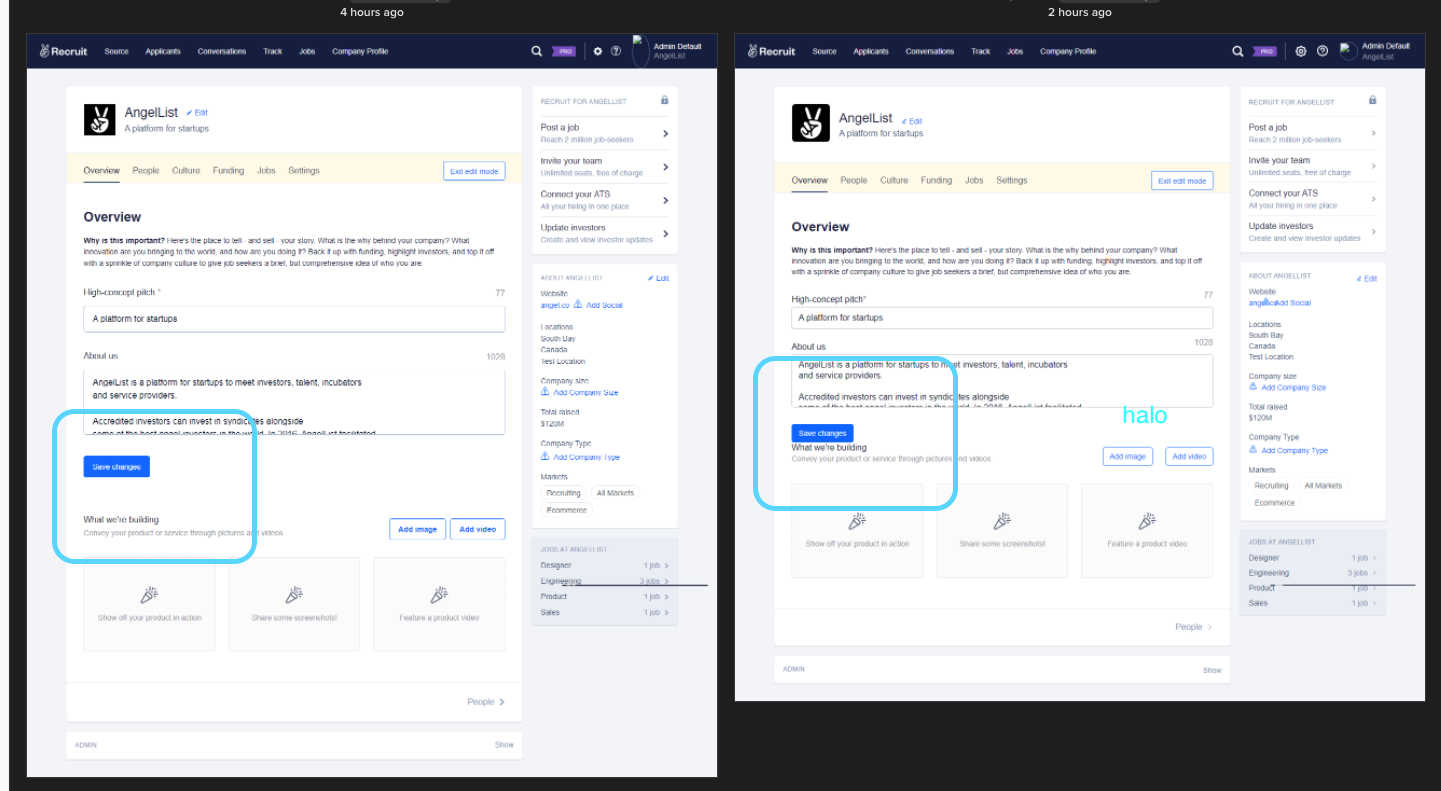Click 'Add Company Type' link in the right screenshot

click(x=1294, y=451)
